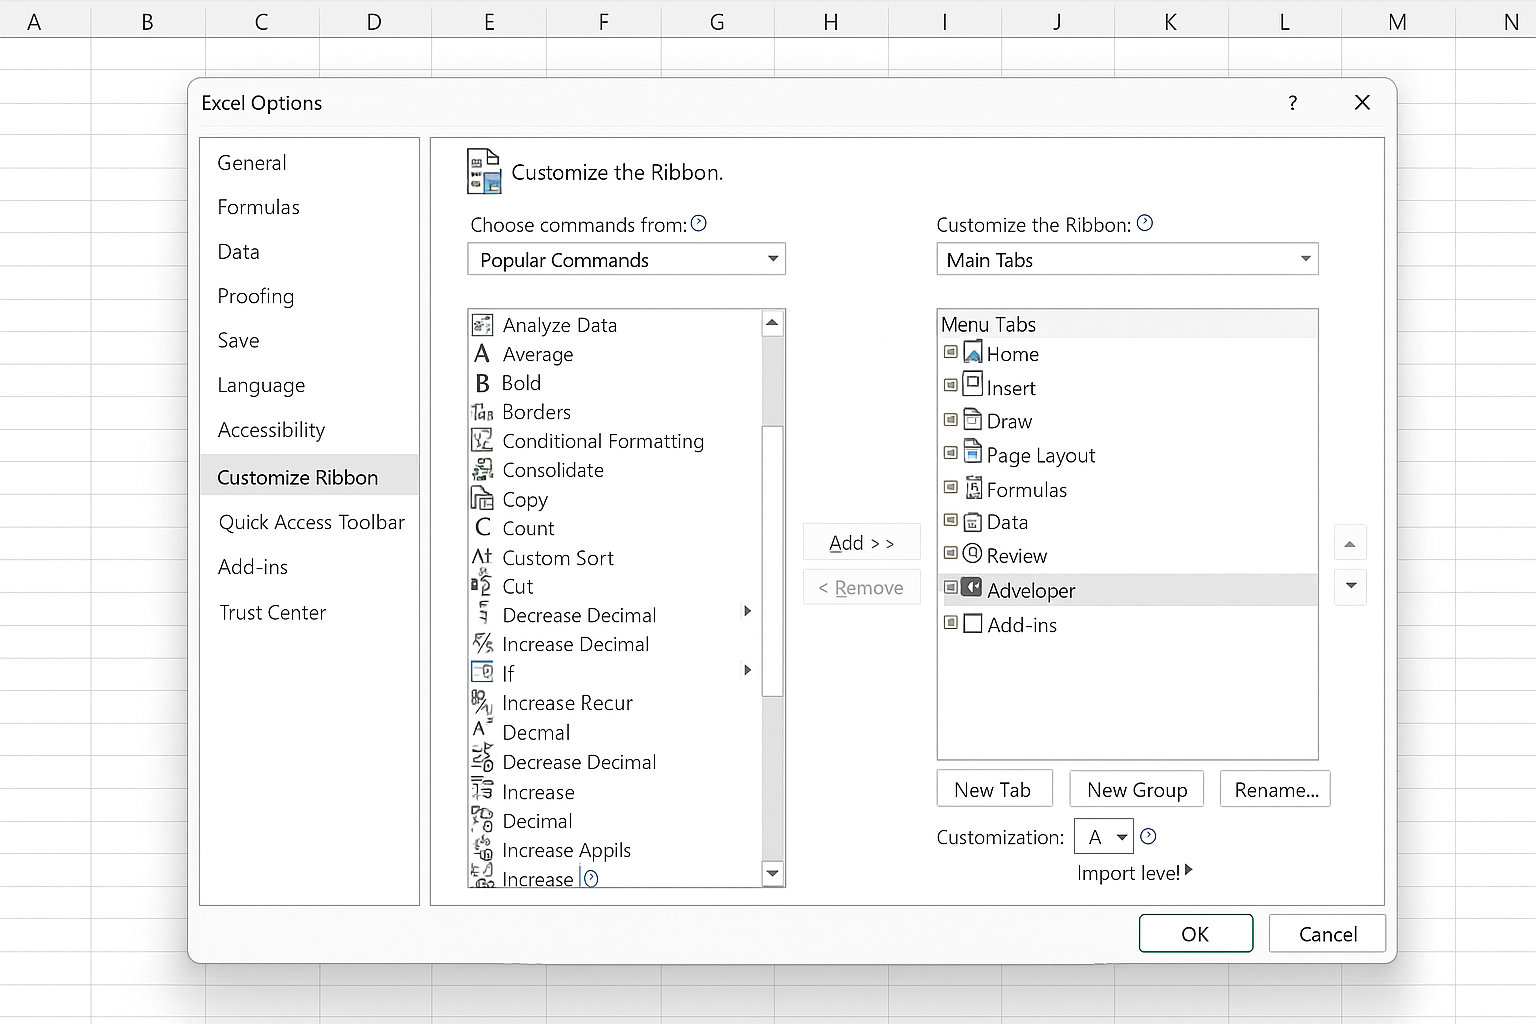Select column H header in the Excel worksheet
This screenshot has width=1536, height=1024.
pyautogui.click(x=831, y=21)
